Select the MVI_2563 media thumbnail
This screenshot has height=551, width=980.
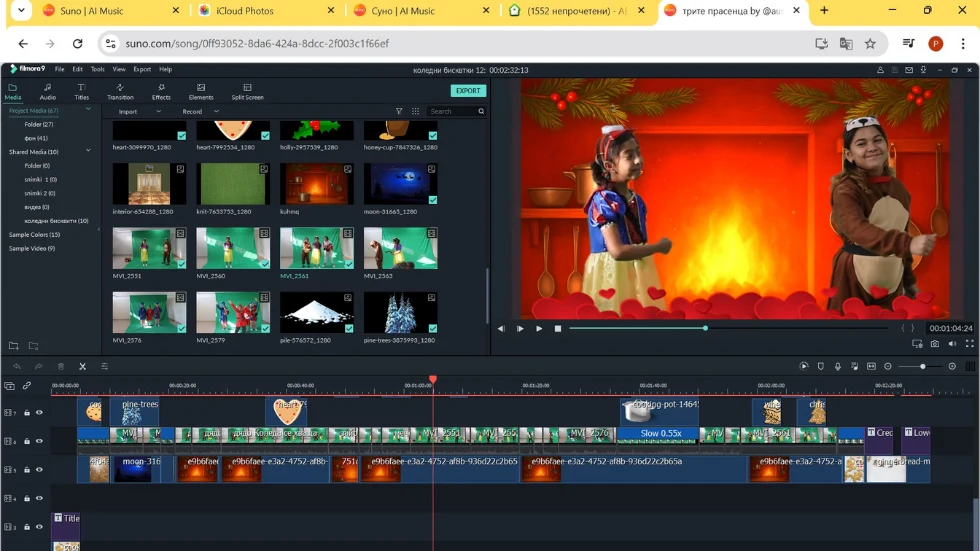tap(400, 250)
